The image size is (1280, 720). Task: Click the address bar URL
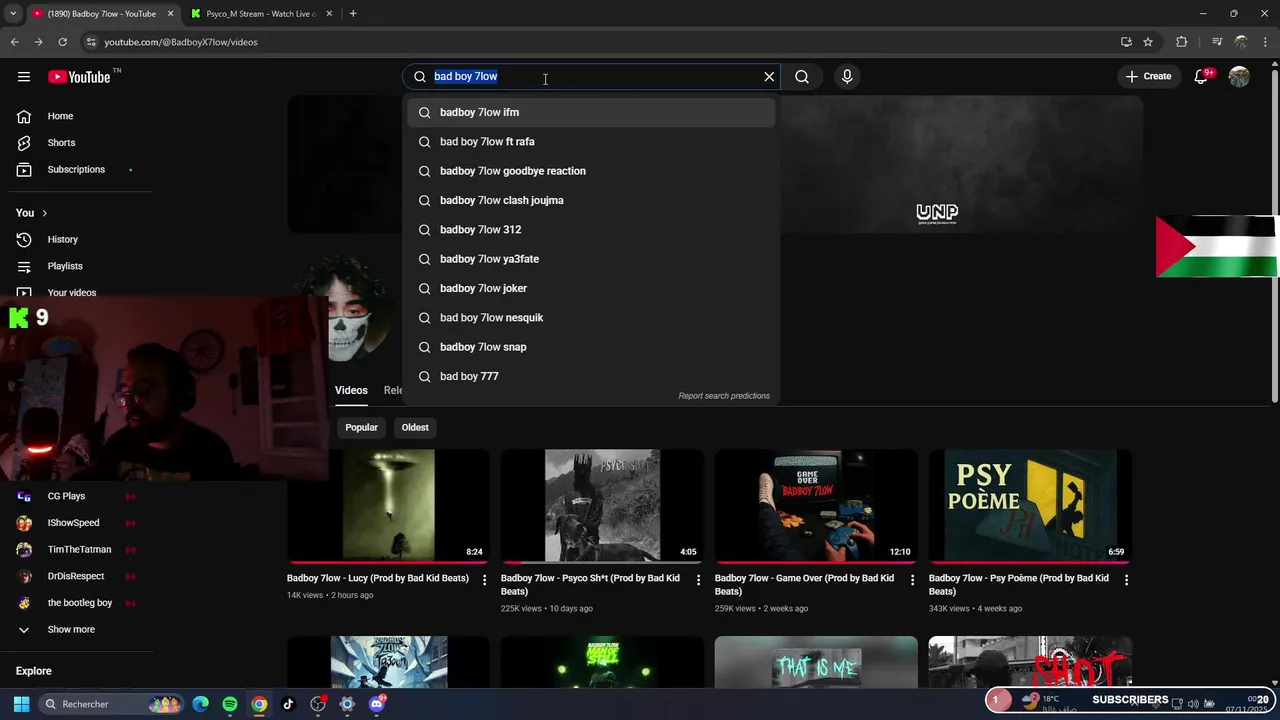click(181, 42)
